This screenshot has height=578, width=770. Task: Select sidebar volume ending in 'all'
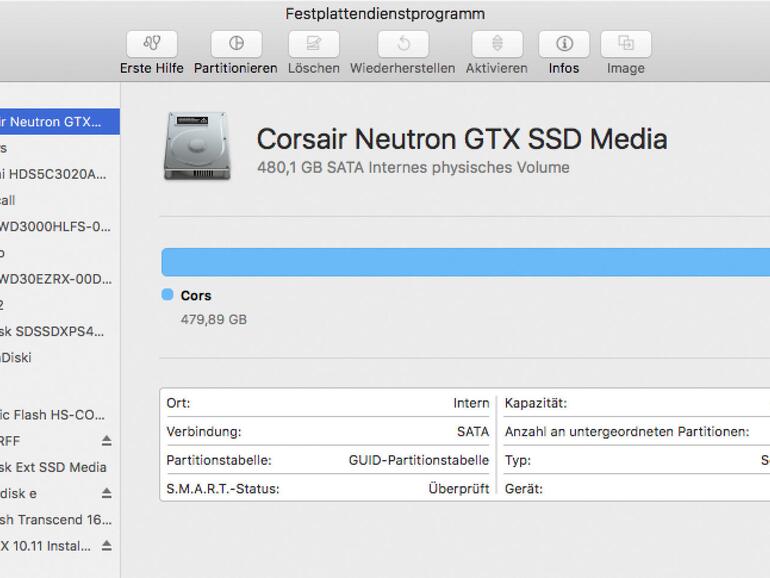click(x=60, y=200)
